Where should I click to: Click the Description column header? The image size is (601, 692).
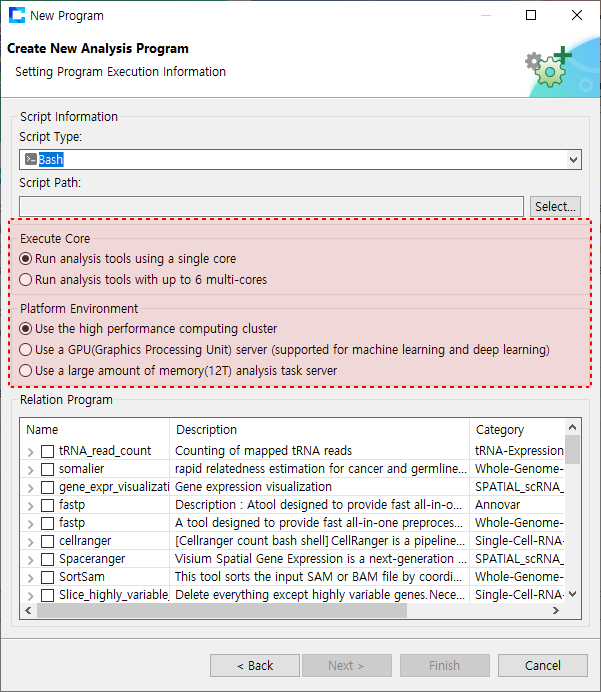pyautogui.click(x=319, y=430)
